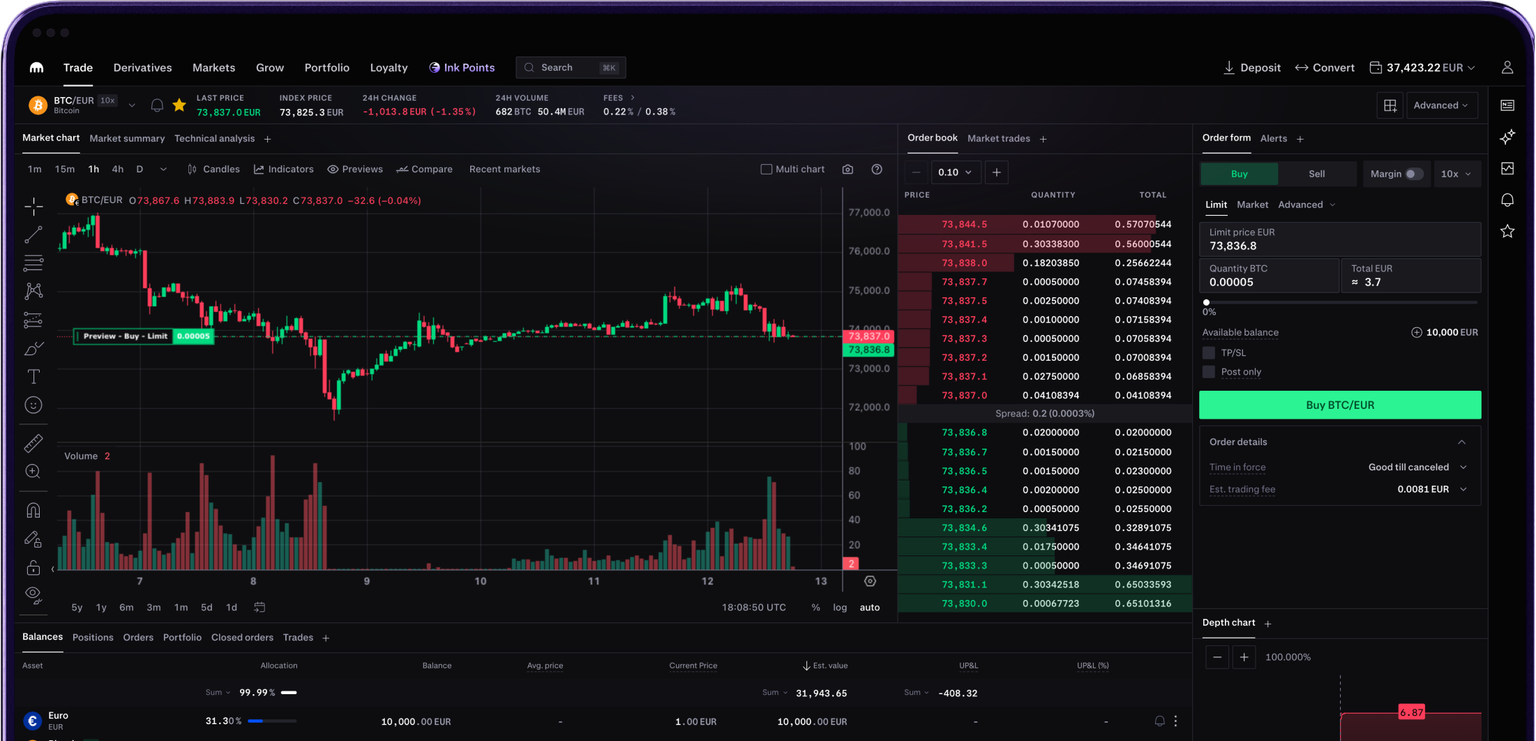Enable the Multi chart checkbox
The height and width of the screenshot is (741, 1536).
click(x=766, y=169)
